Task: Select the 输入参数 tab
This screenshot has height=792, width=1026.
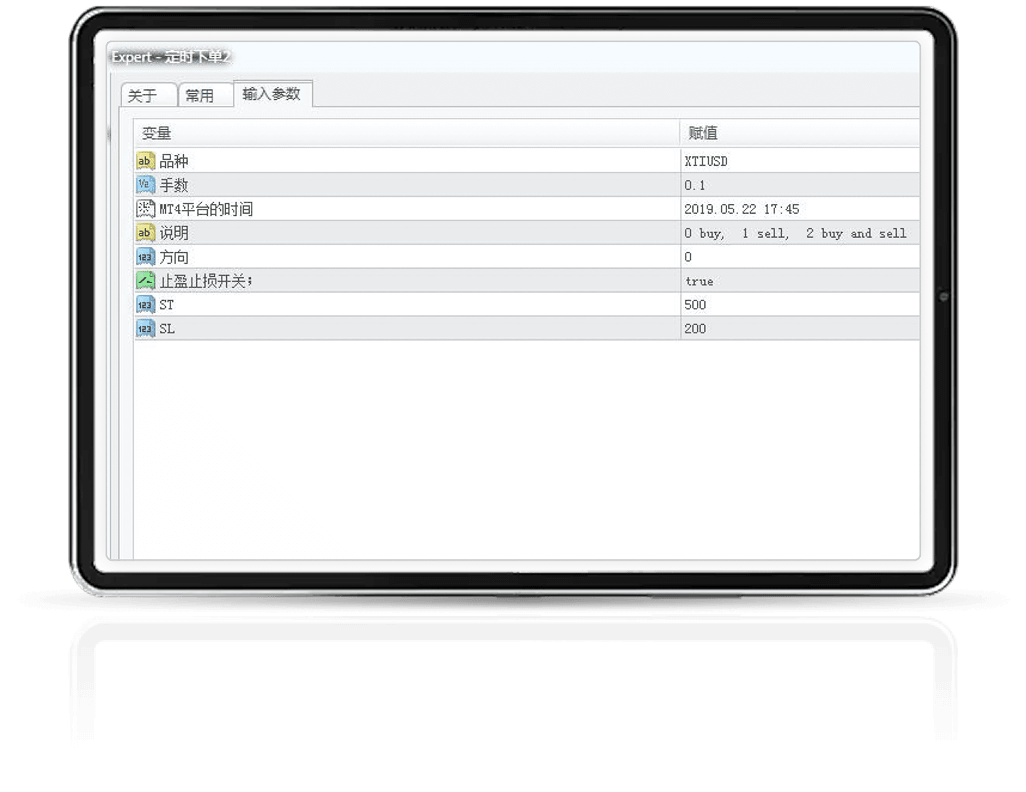Action: pyautogui.click(x=272, y=94)
